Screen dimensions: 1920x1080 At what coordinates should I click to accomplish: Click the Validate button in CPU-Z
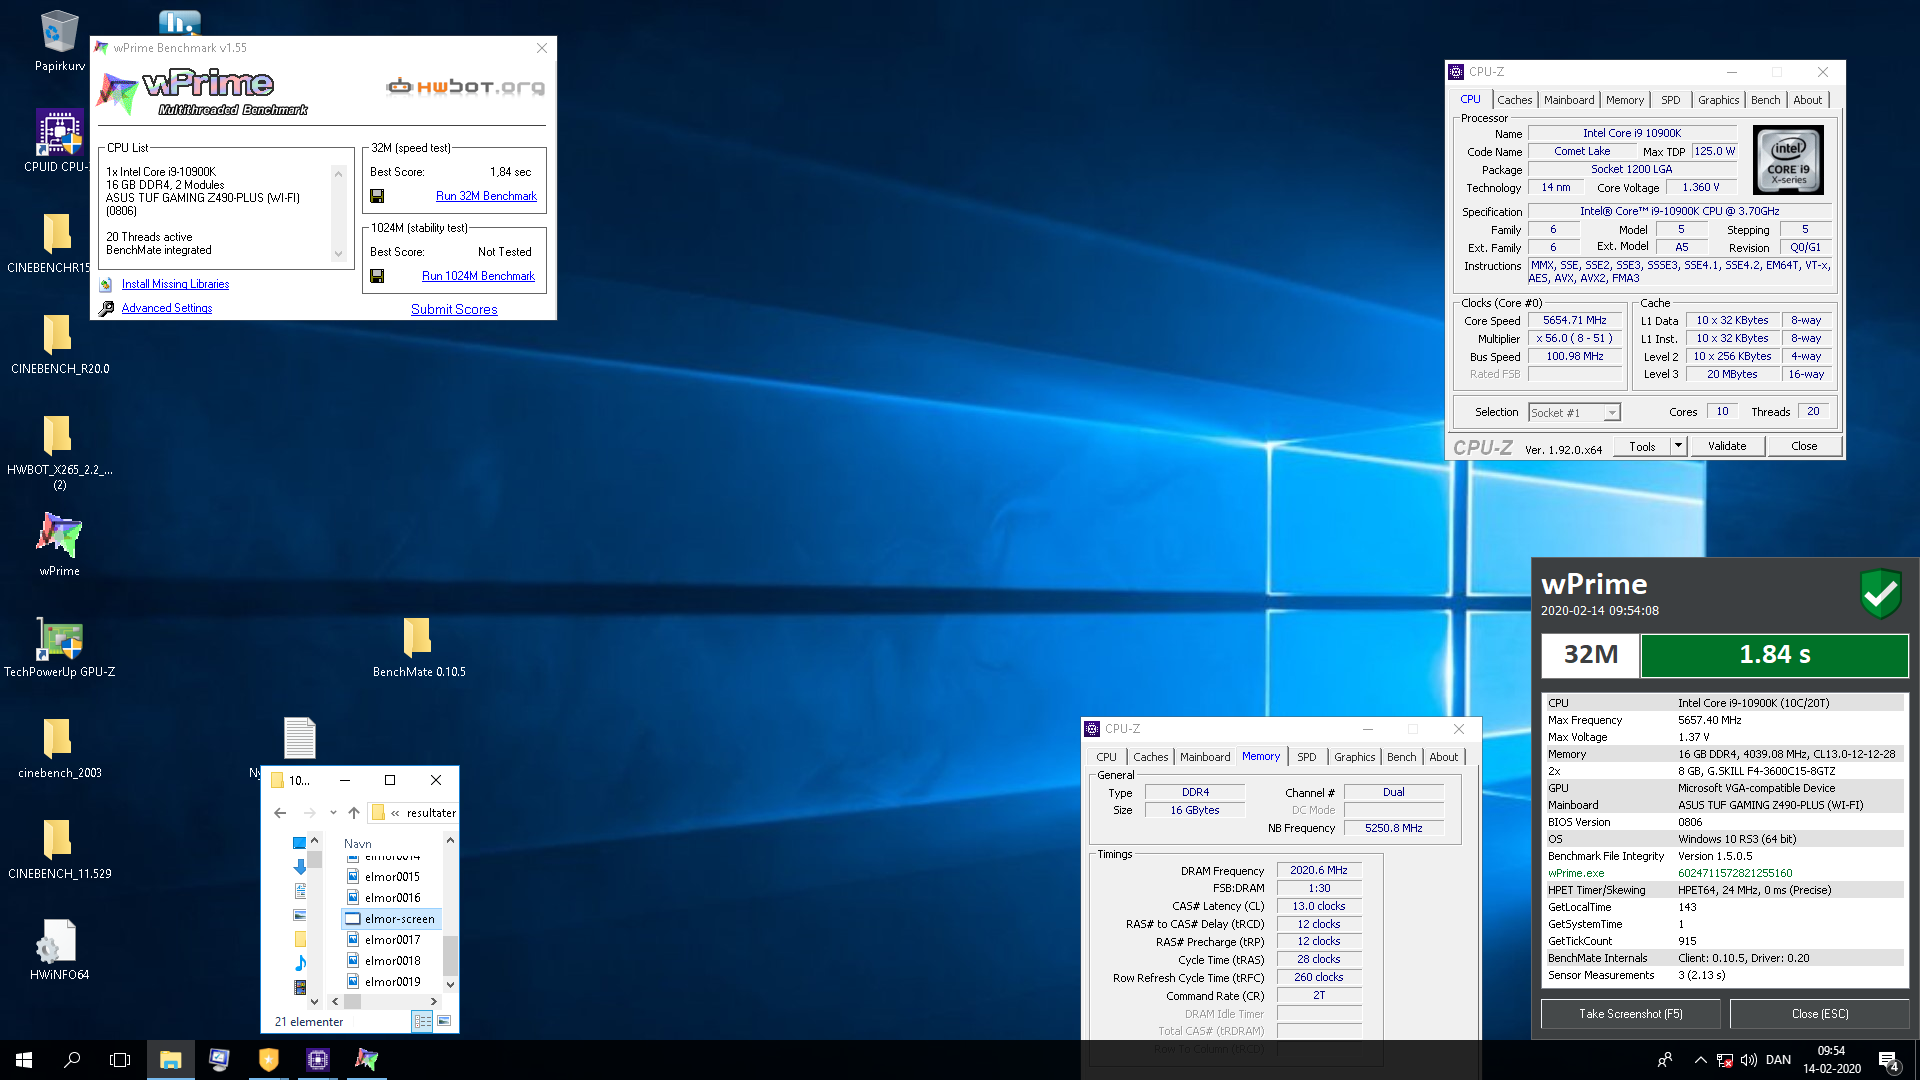[x=1727, y=446]
